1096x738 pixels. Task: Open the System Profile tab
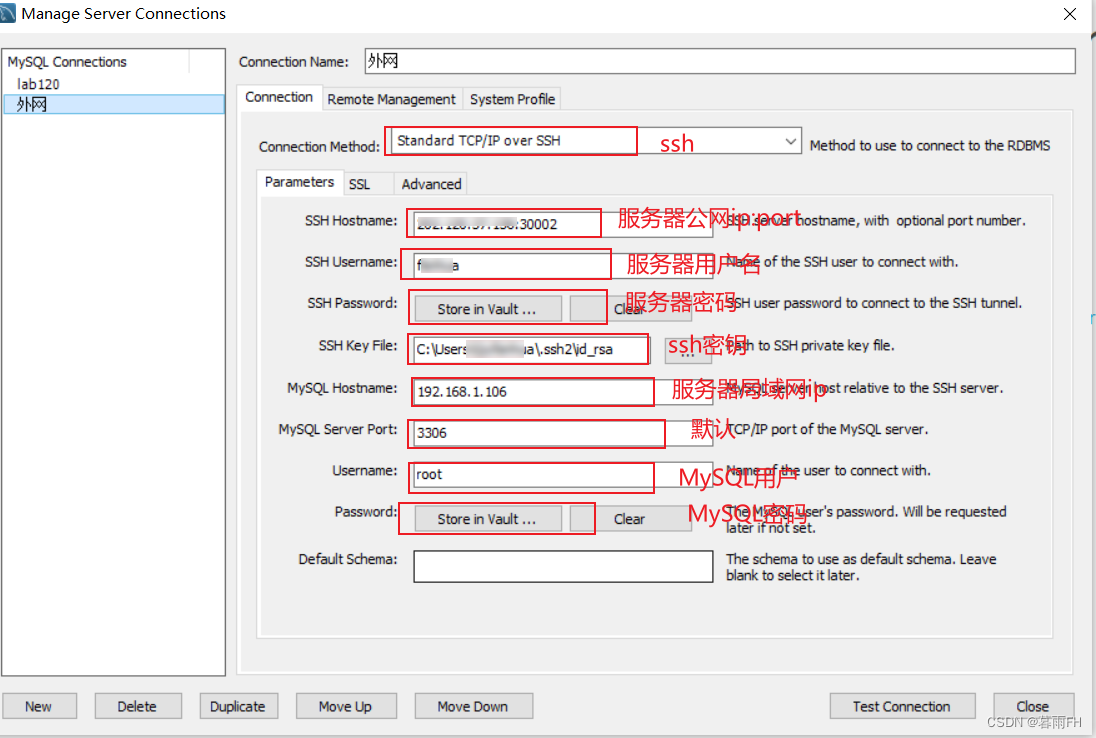512,99
